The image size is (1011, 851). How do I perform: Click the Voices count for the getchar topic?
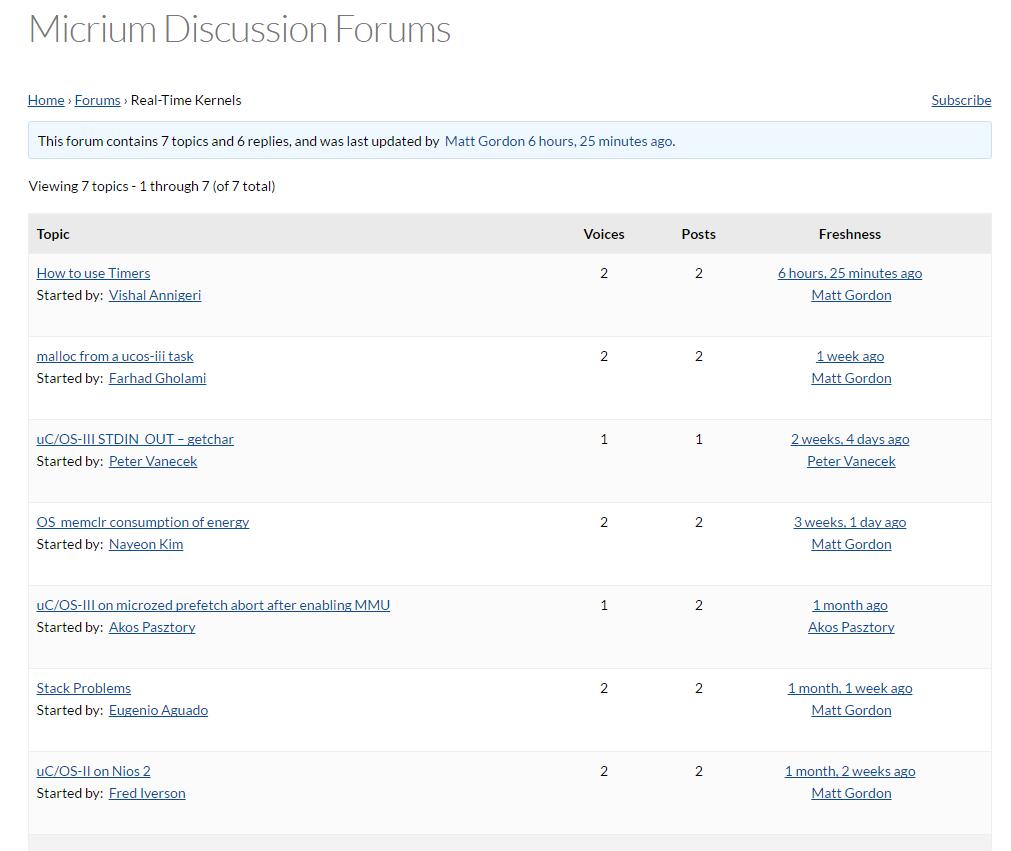604,439
